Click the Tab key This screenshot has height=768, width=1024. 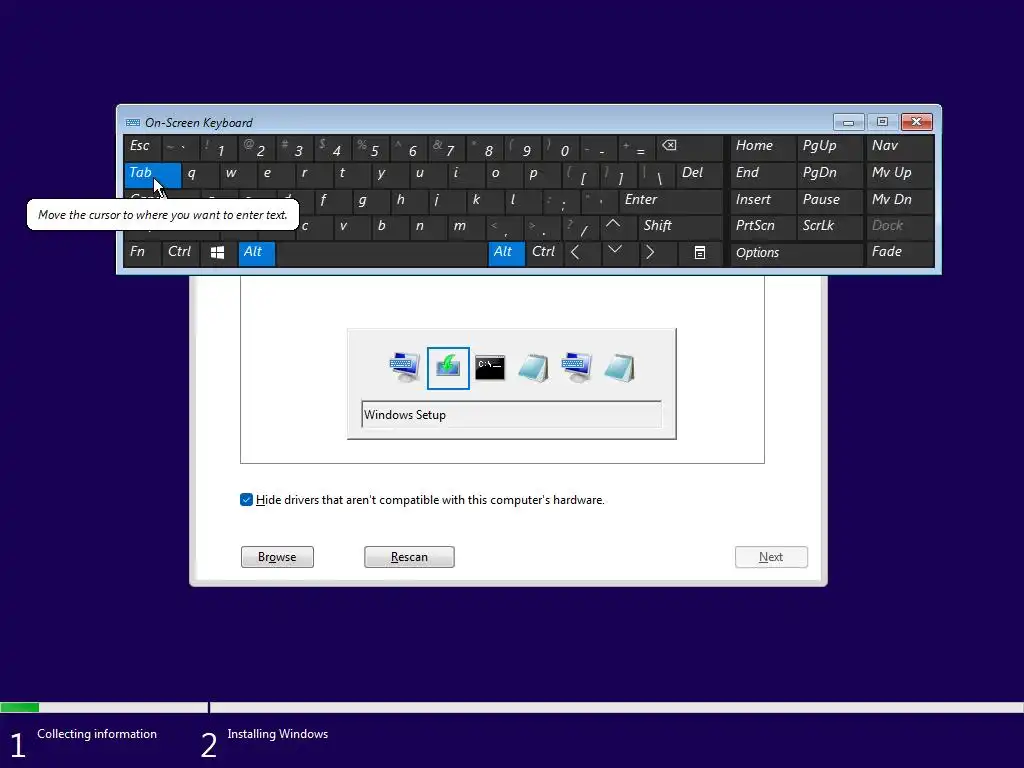(x=152, y=174)
